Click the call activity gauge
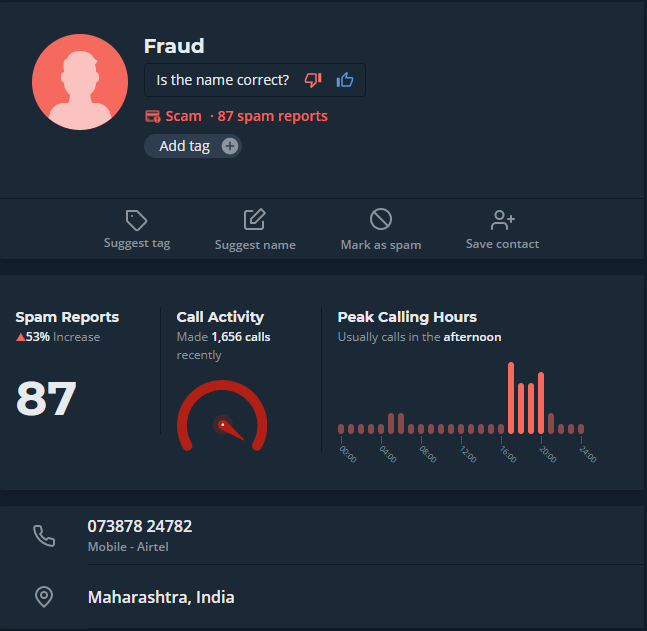This screenshot has height=631, width=647. (222, 418)
